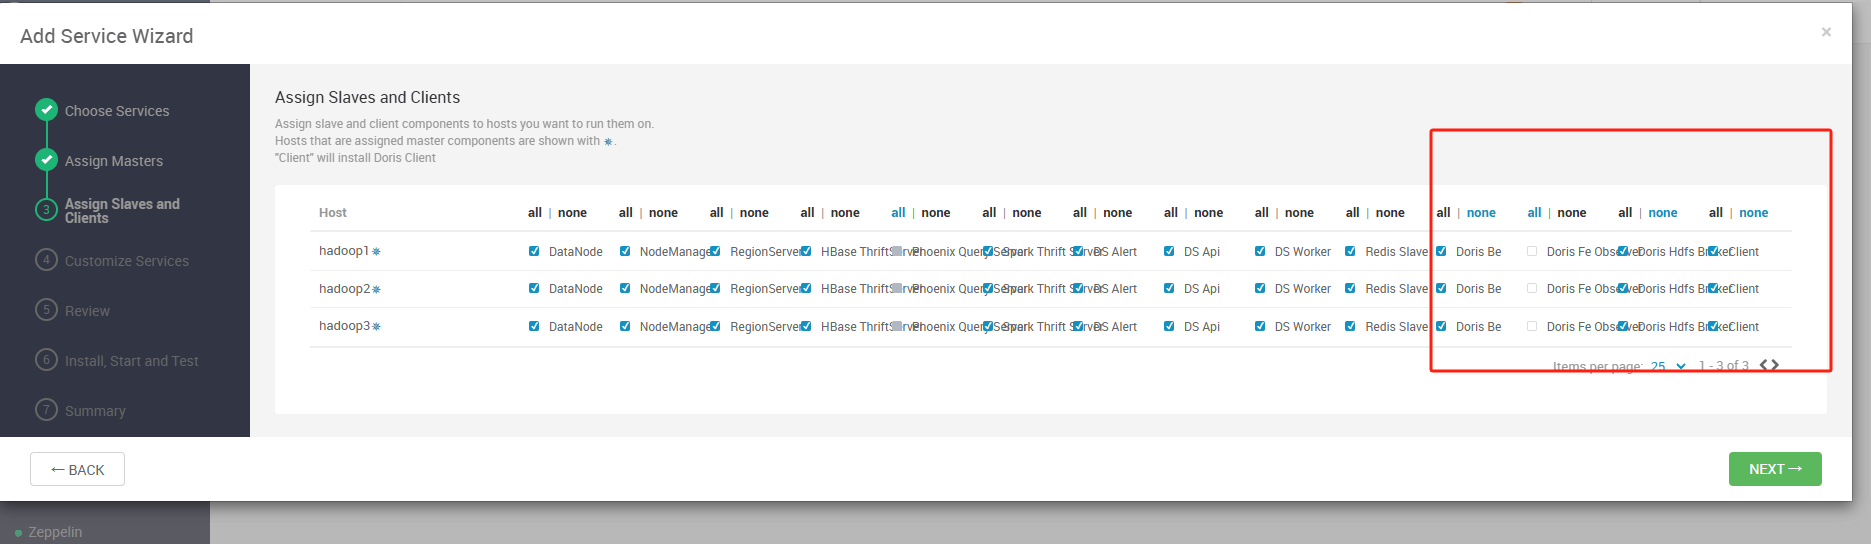Click the asterisk icon next to hadoop3
1871x544 pixels.
[x=376, y=327]
